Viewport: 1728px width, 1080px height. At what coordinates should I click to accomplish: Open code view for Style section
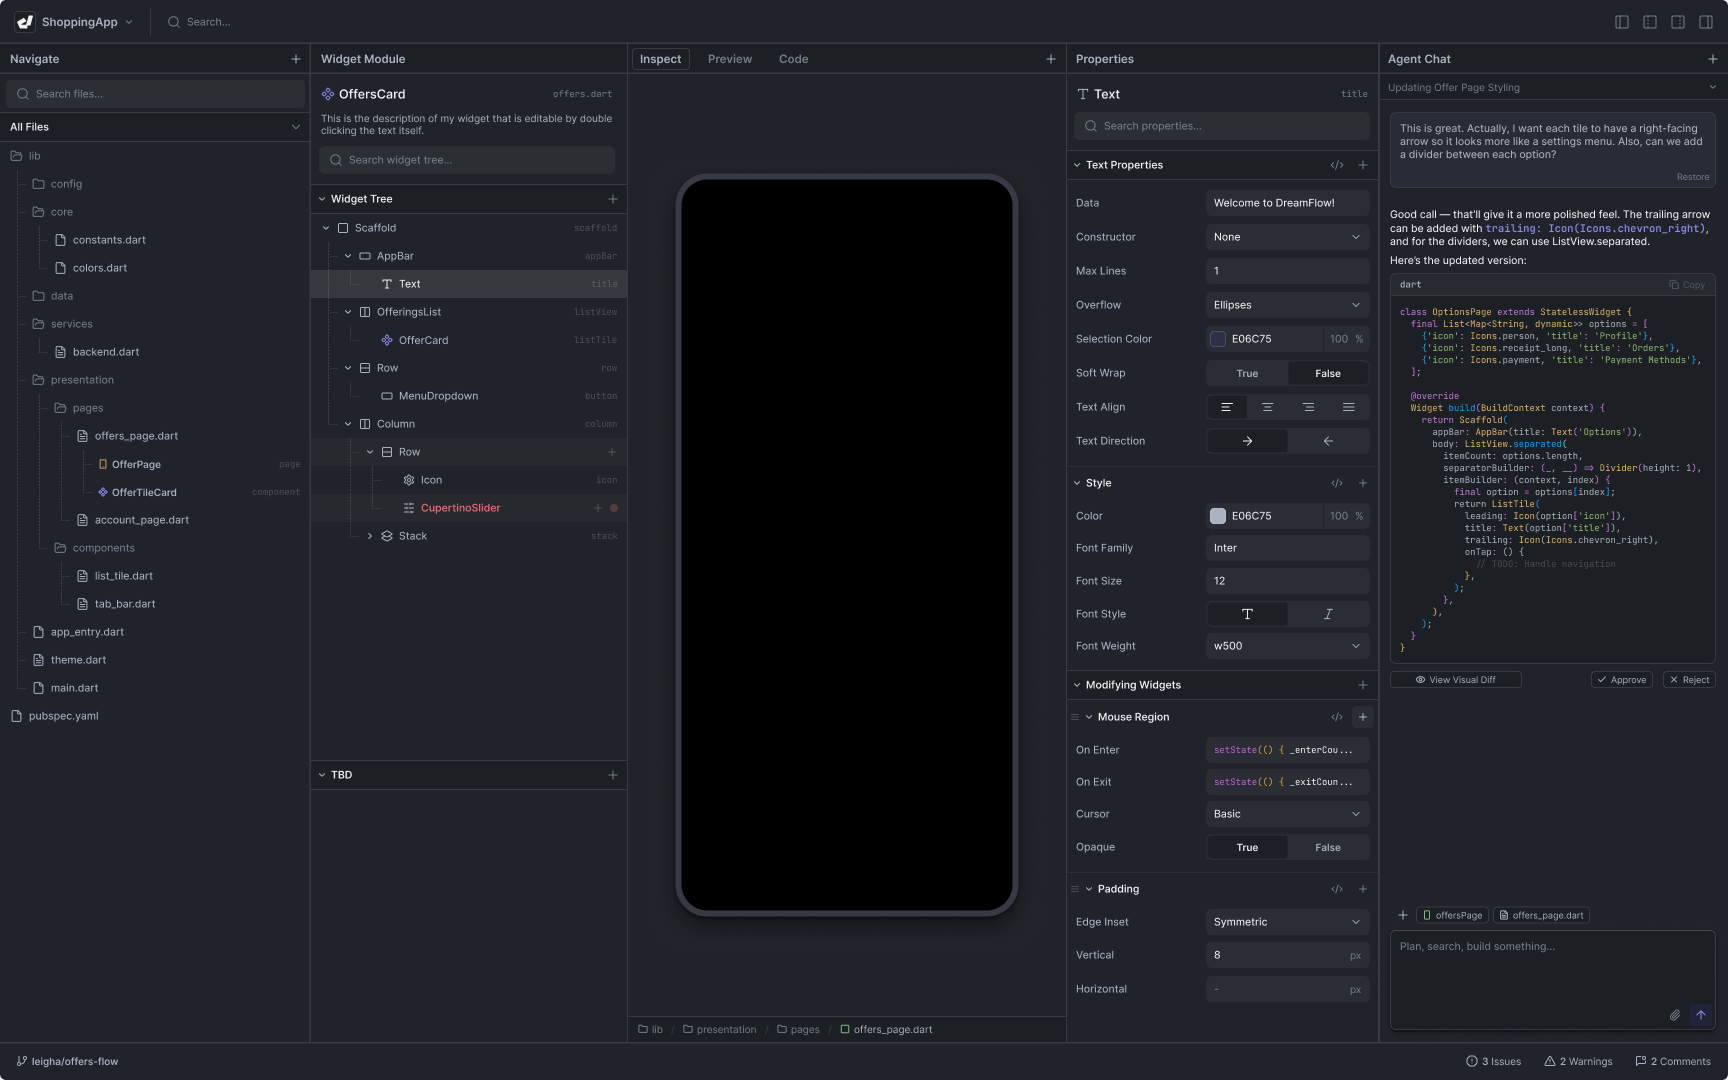tap(1337, 483)
